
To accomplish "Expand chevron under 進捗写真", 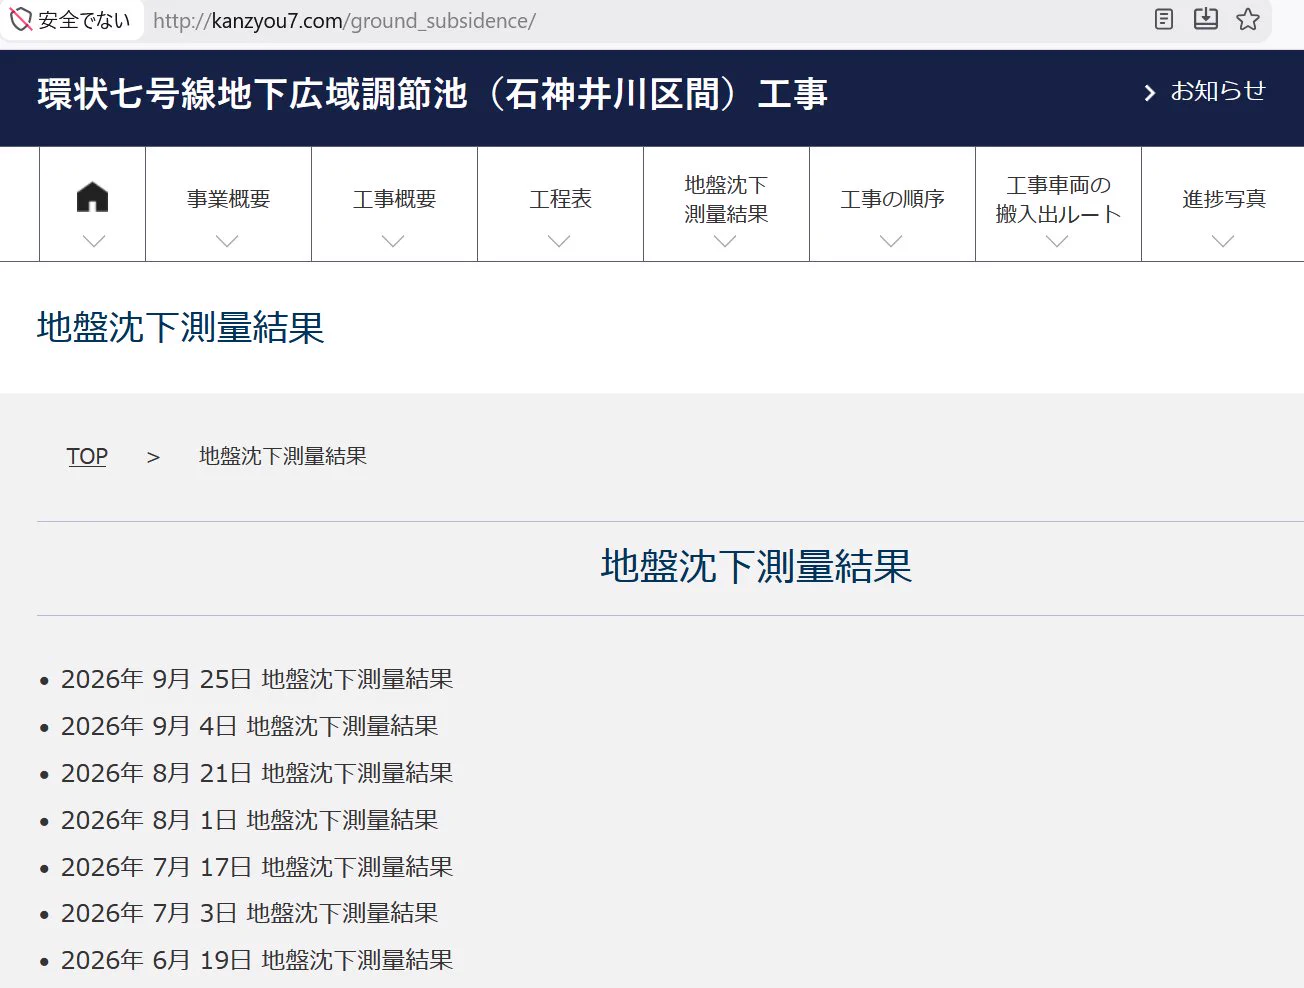I will pos(1223,241).
